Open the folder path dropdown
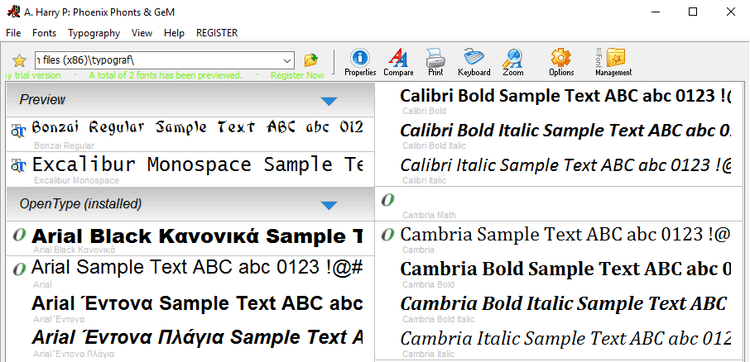750x362 pixels. point(287,61)
